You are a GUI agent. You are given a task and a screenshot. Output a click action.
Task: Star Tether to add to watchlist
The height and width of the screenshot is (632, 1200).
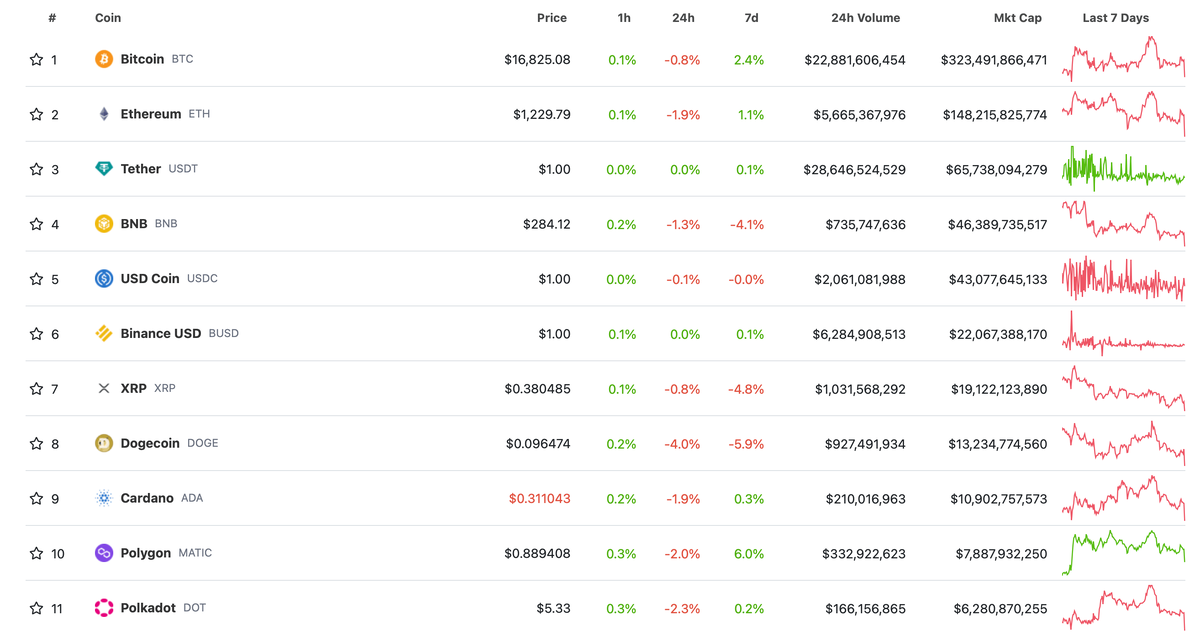coord(36,169)
